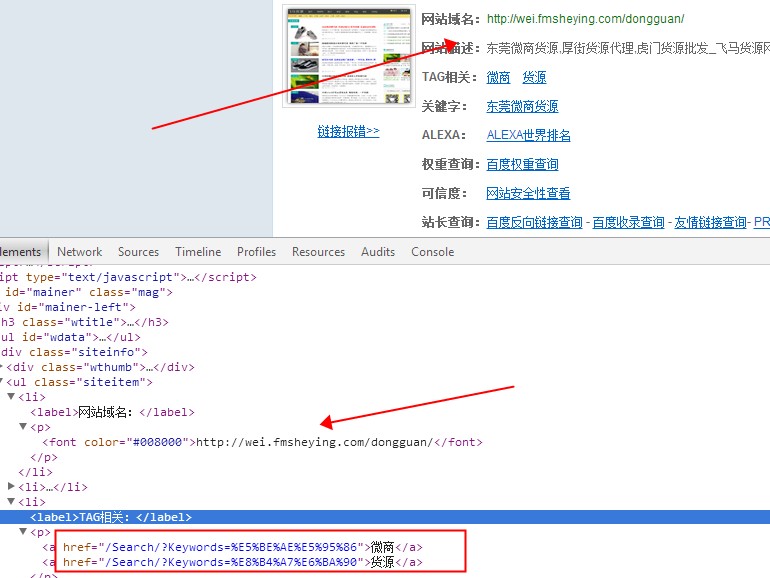Open the 百度反向链接查询 link
The image size is (770, 578).
point(534,222)
